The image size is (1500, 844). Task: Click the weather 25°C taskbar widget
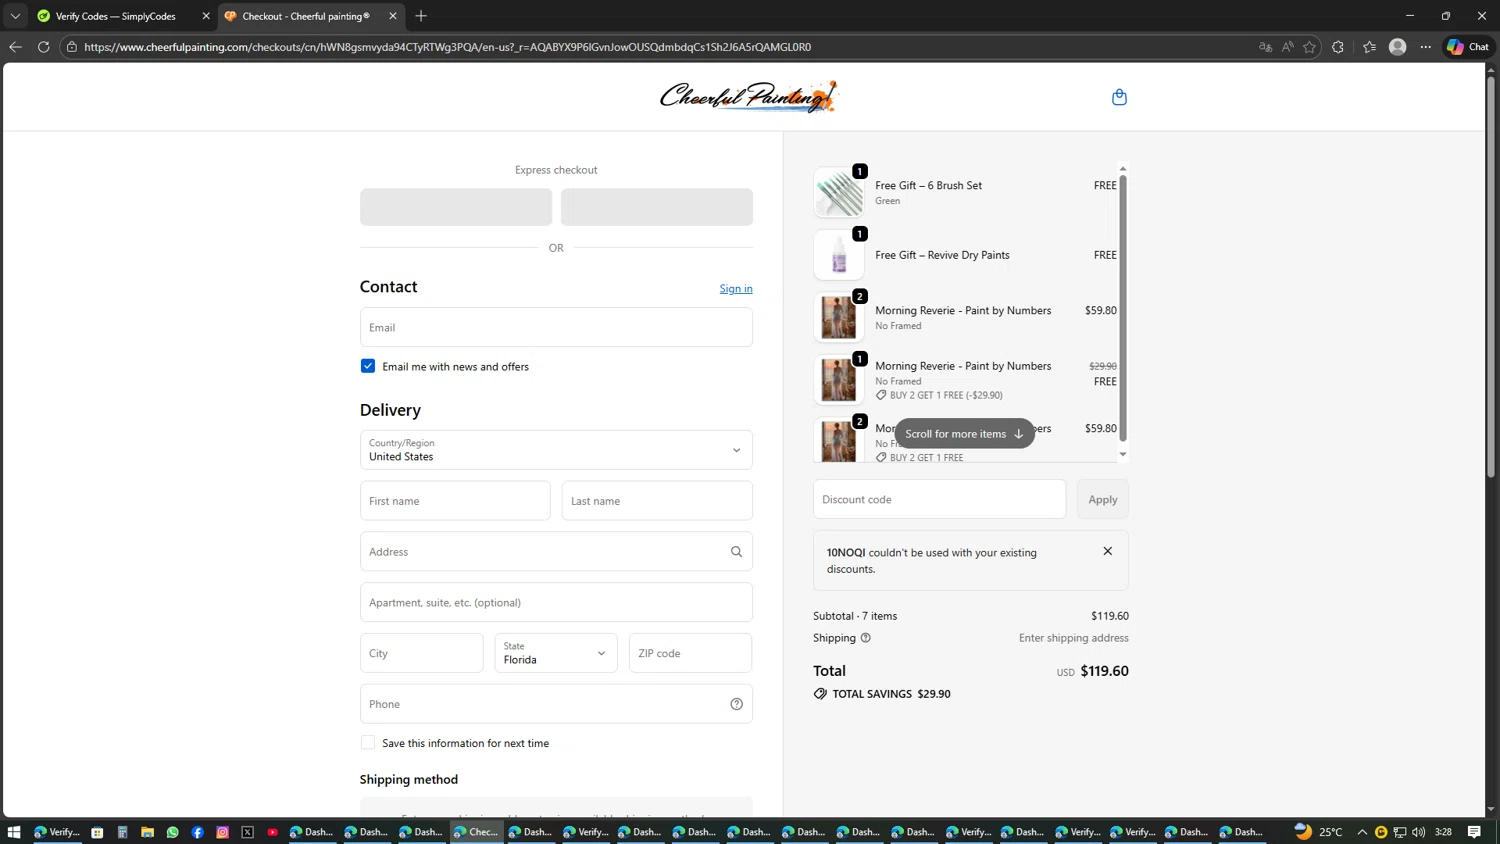[1319, 832]
